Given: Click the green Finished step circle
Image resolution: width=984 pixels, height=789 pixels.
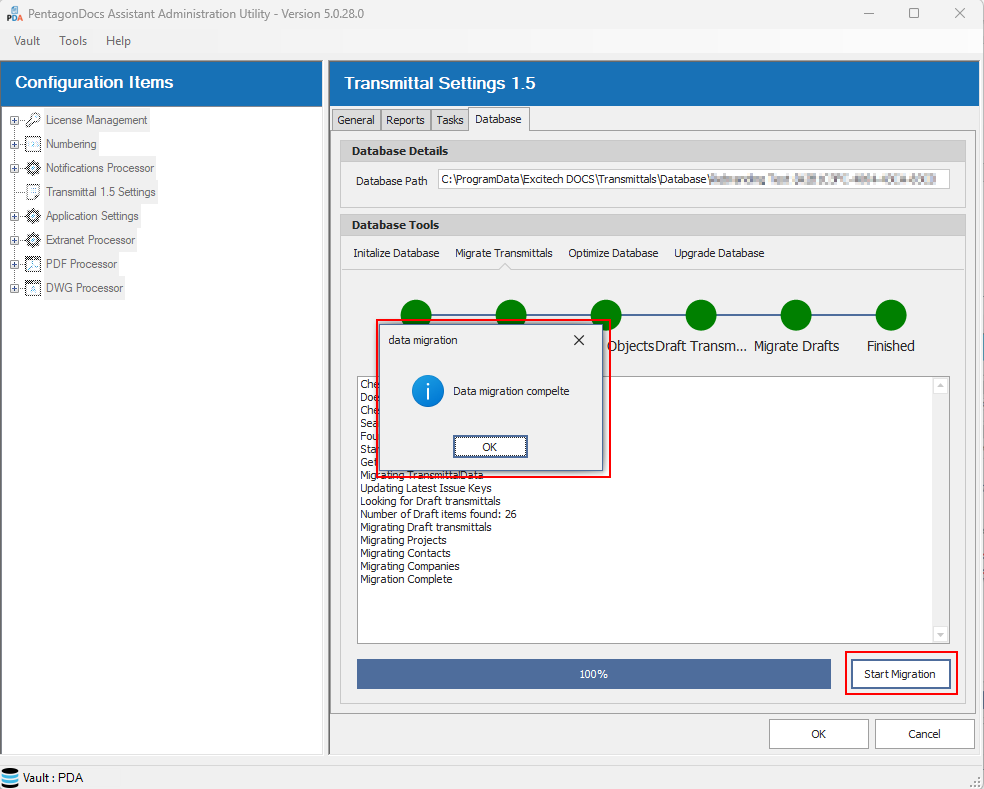Looking at the screenshot, I should (x=890, y=315).
